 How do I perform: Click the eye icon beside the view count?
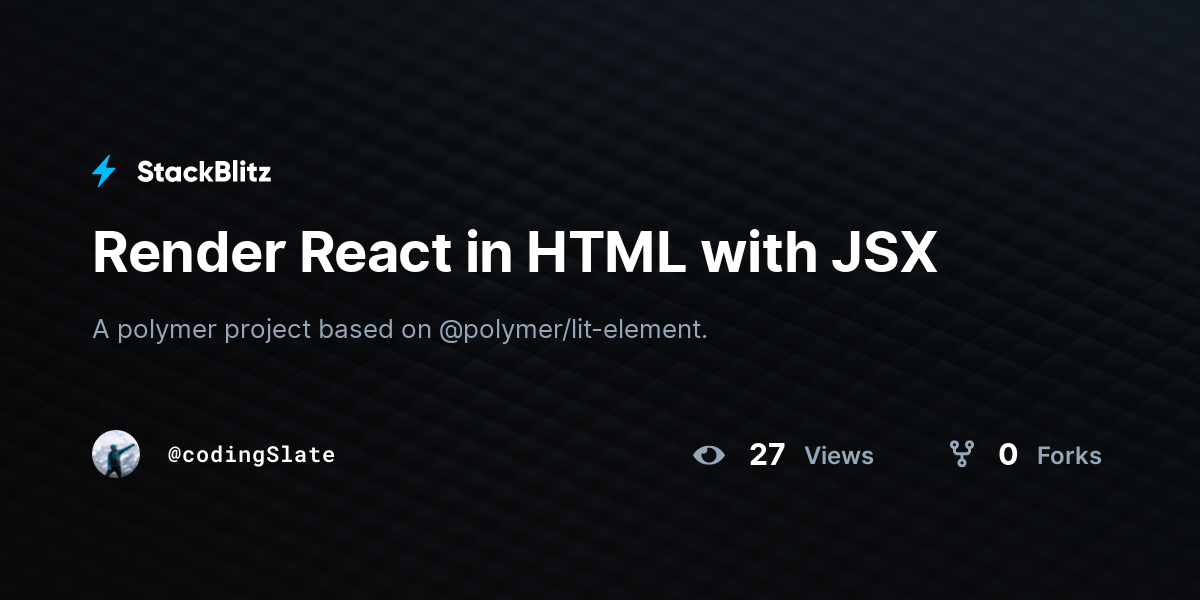[709, 456]
